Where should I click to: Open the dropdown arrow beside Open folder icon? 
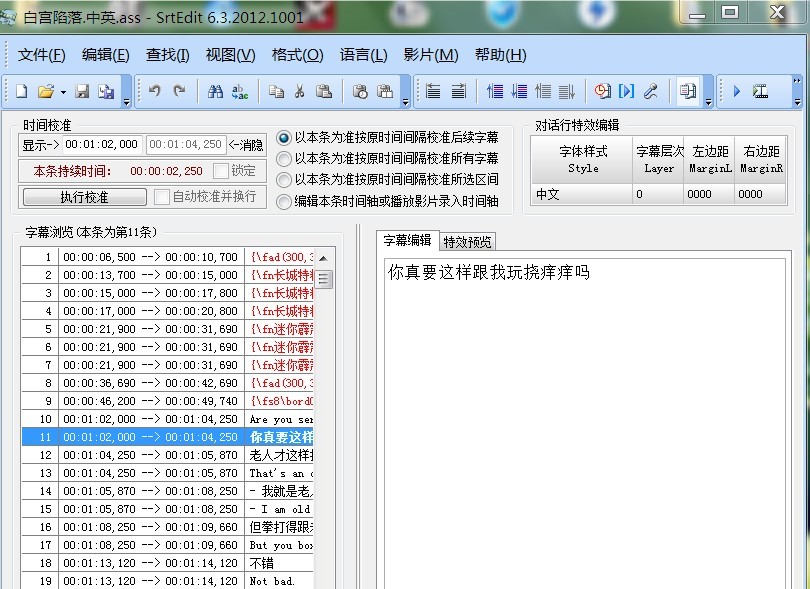[63, 92]
